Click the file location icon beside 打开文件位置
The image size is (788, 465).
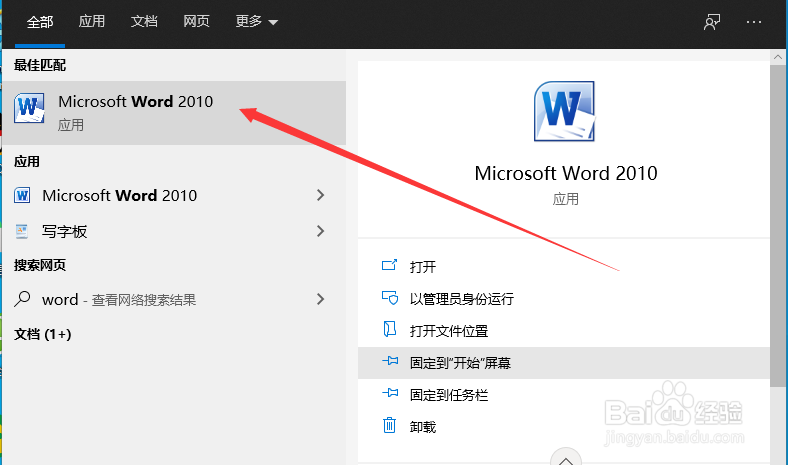pyautogui.click(x=390, y=329)
